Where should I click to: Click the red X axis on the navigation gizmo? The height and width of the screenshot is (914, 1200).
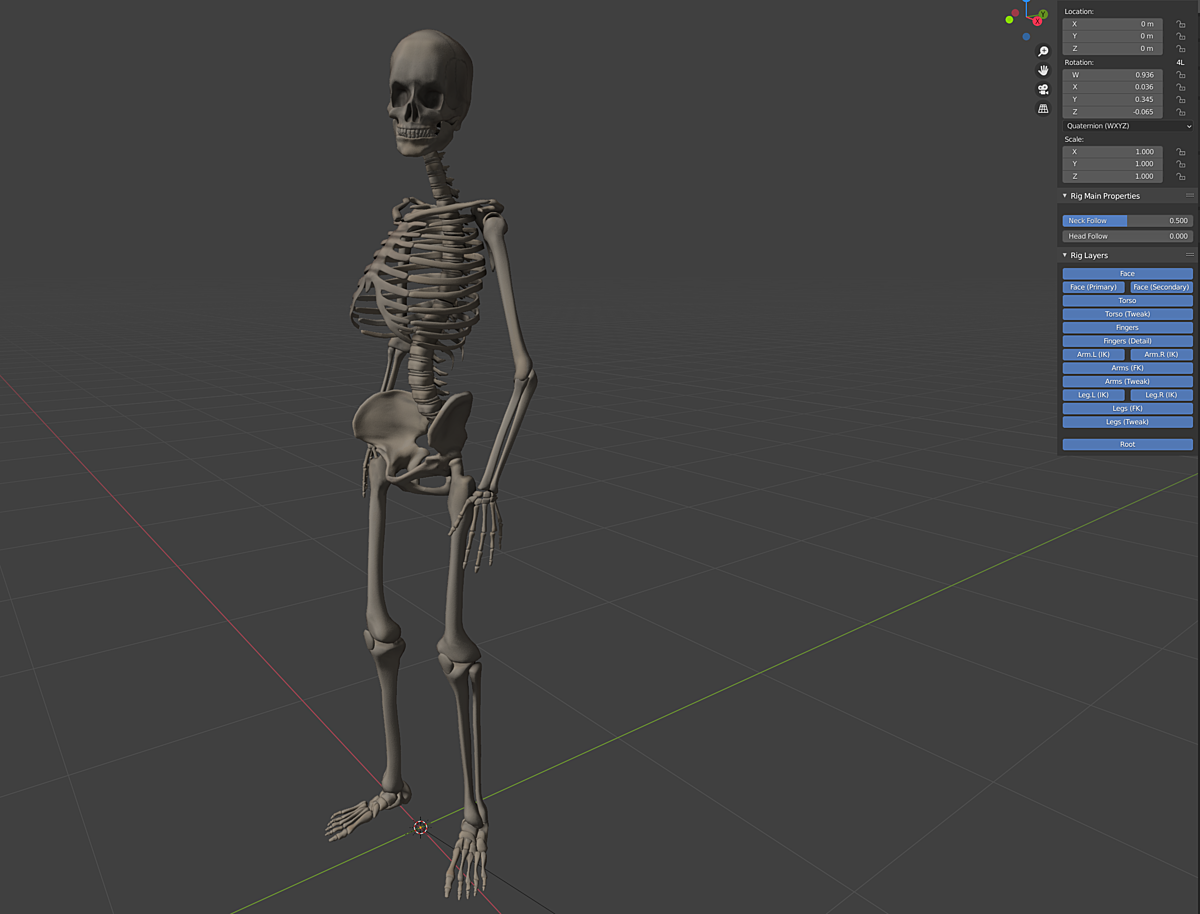point(1037,20)
